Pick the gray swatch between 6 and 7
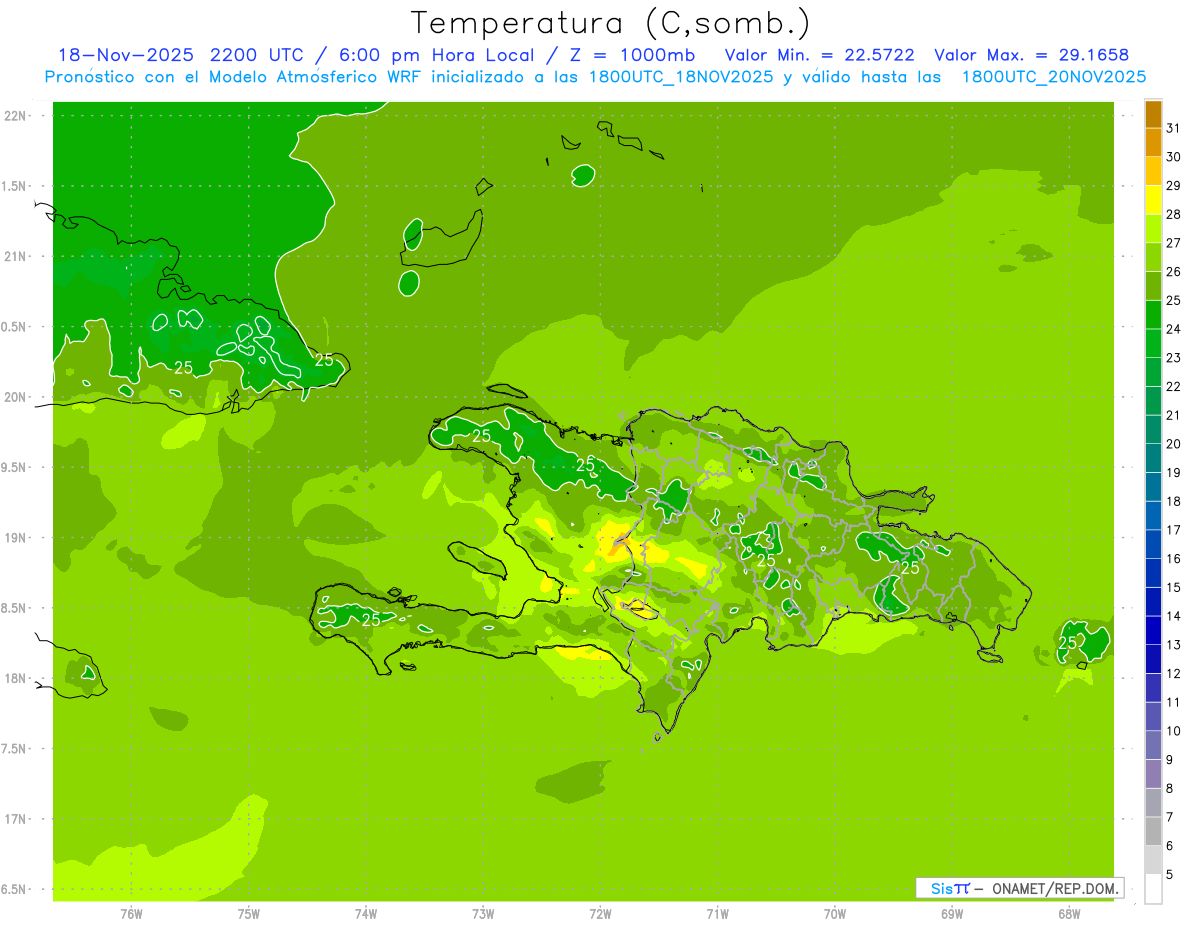Viewport: 1200px width, 927px height. [x=1153, y=831]
